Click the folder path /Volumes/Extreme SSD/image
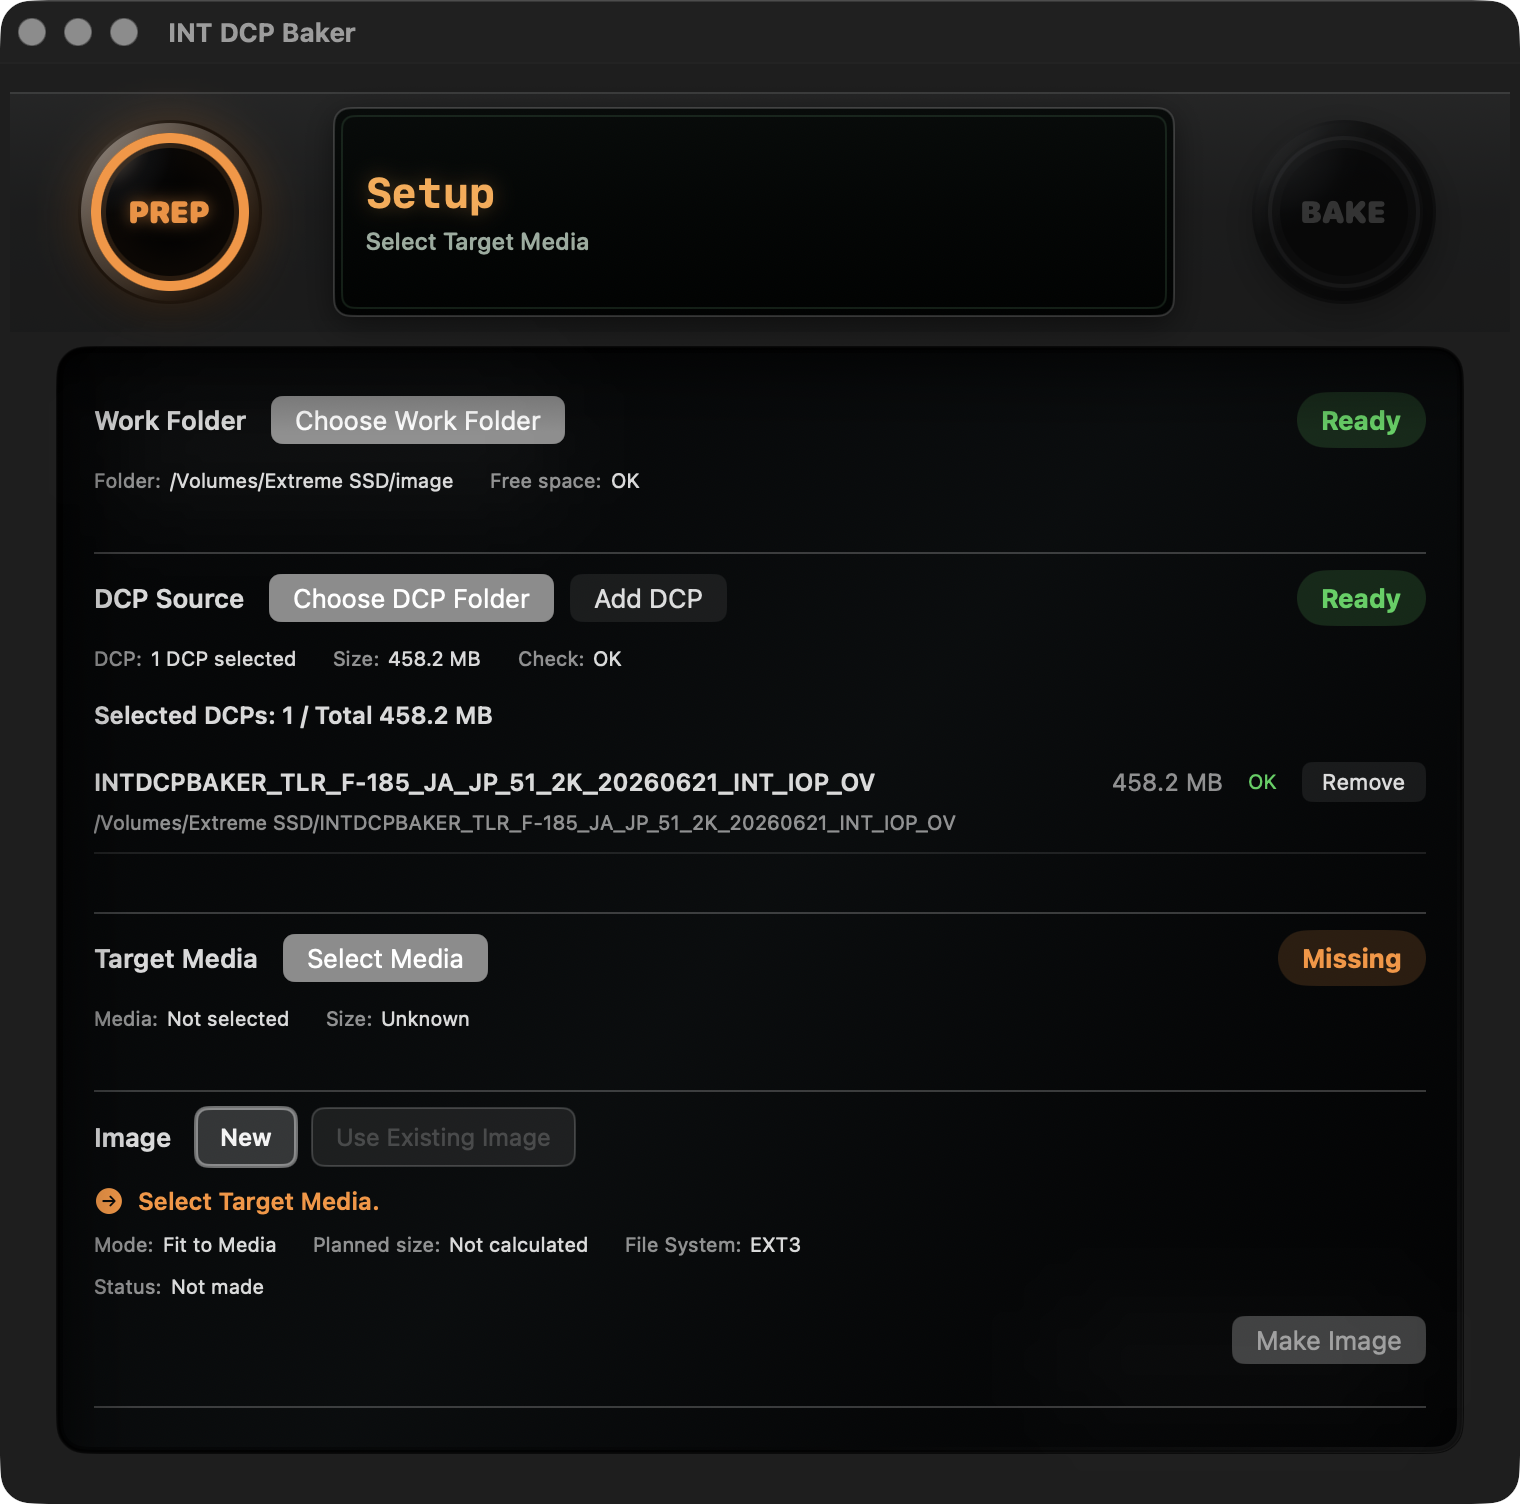Screen dimensions: 1520x1504 (312, 481)
